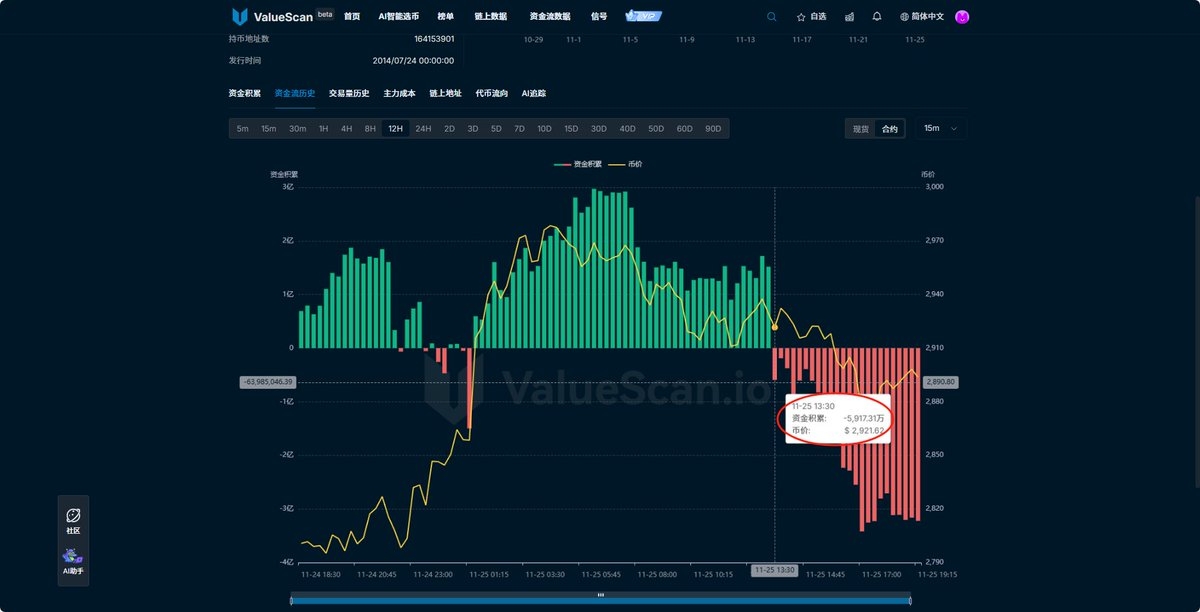The image size is (1200, 612).
Task: Click the ValueScan logo icon
Action: [240, 16]
